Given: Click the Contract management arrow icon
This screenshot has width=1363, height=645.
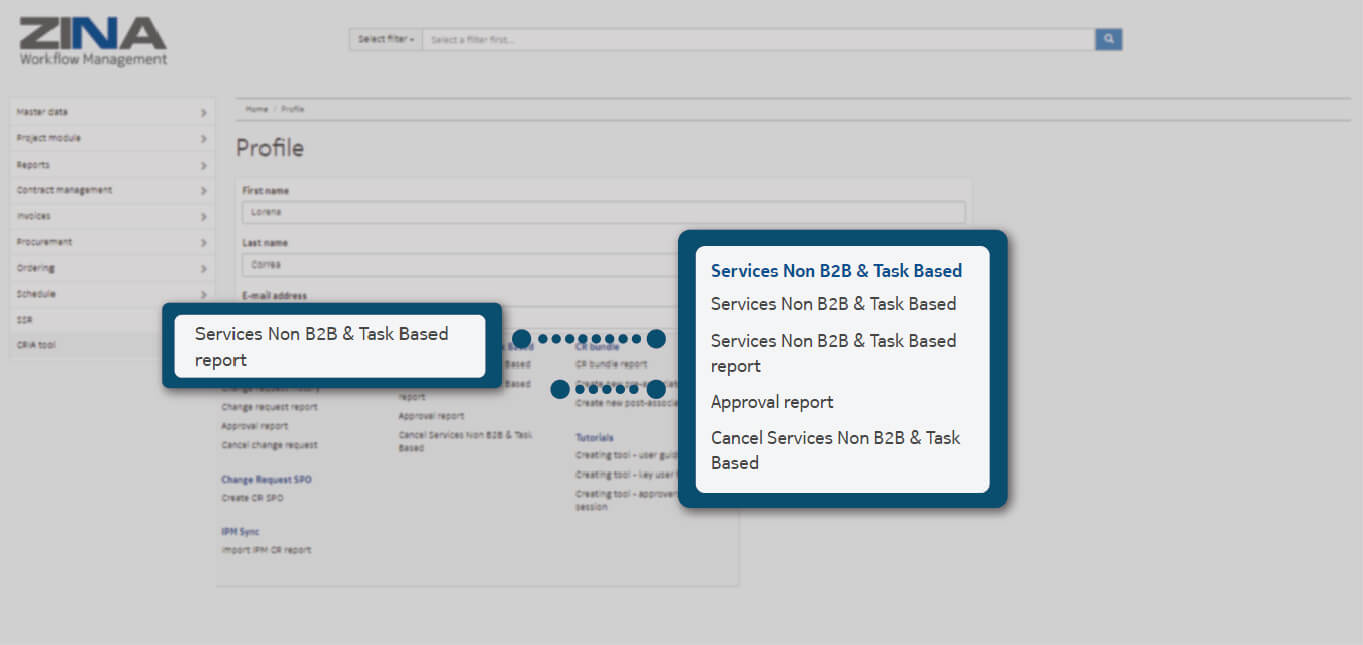Looking at the screenshot, I should click(x=203, y=191).
